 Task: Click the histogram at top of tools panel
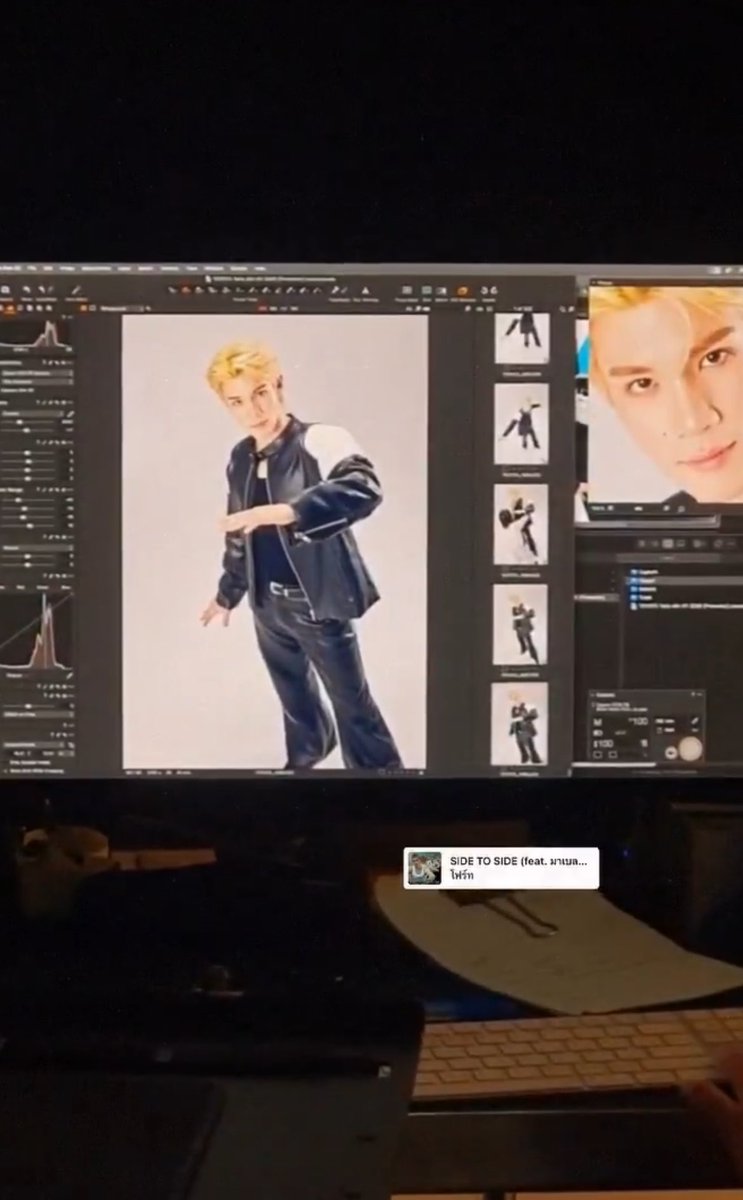[36, 335]
